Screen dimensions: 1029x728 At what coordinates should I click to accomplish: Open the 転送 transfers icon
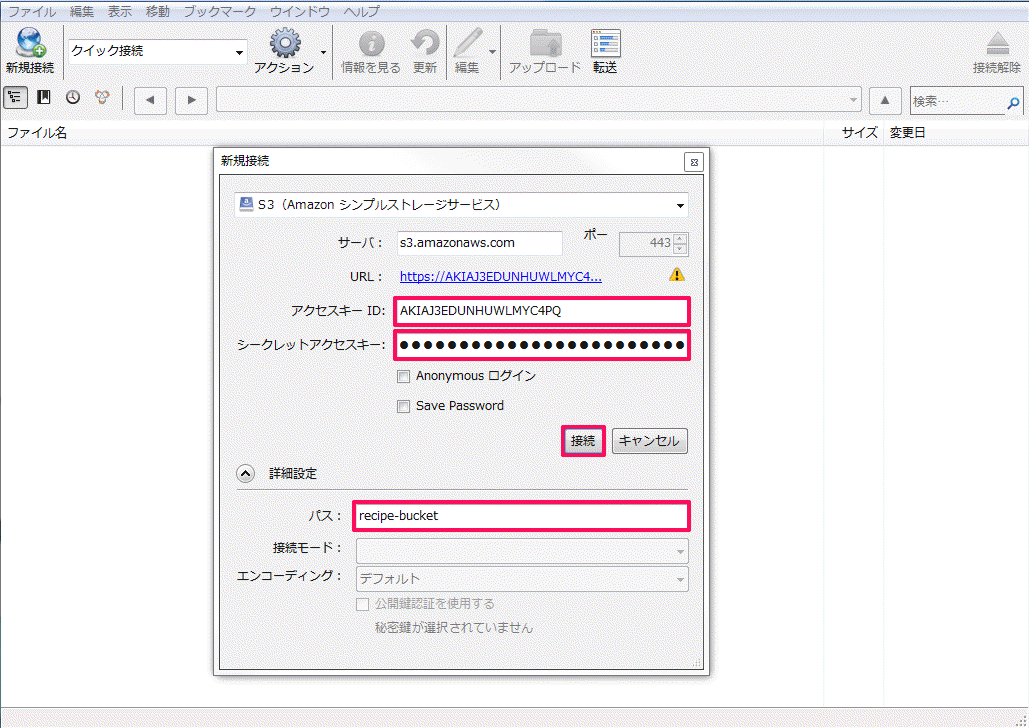[x=605, y=43]
